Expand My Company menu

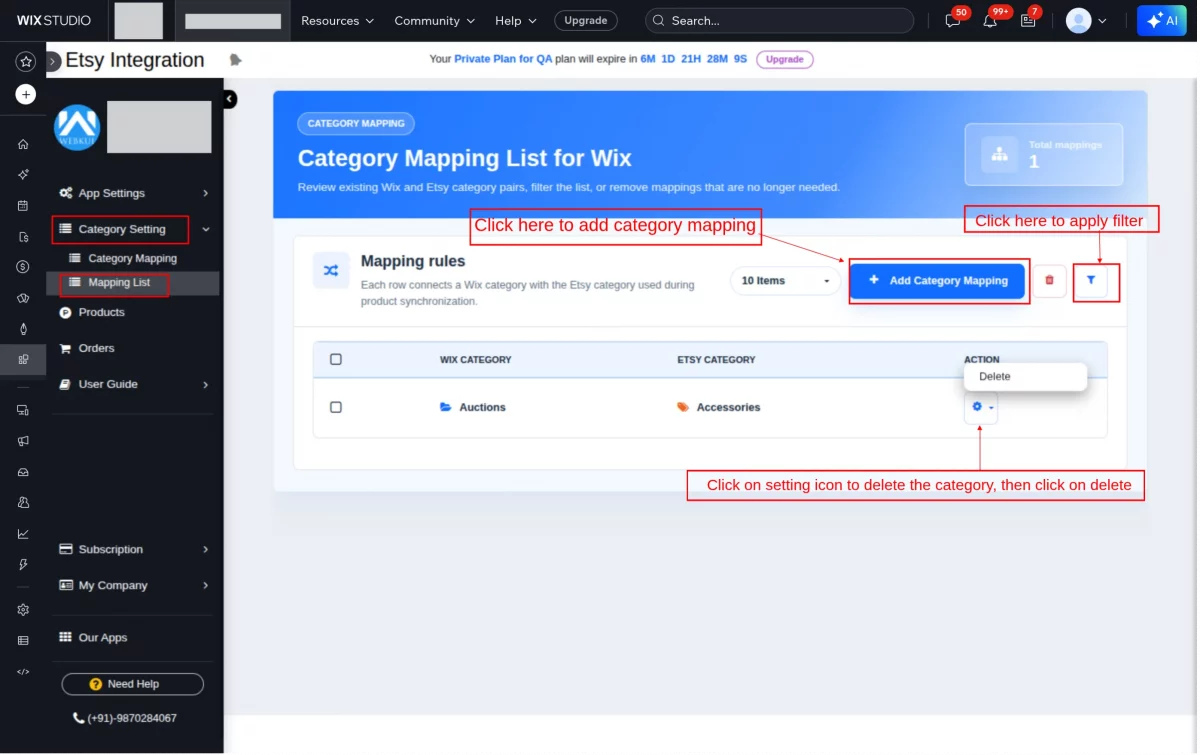(134, 585)
